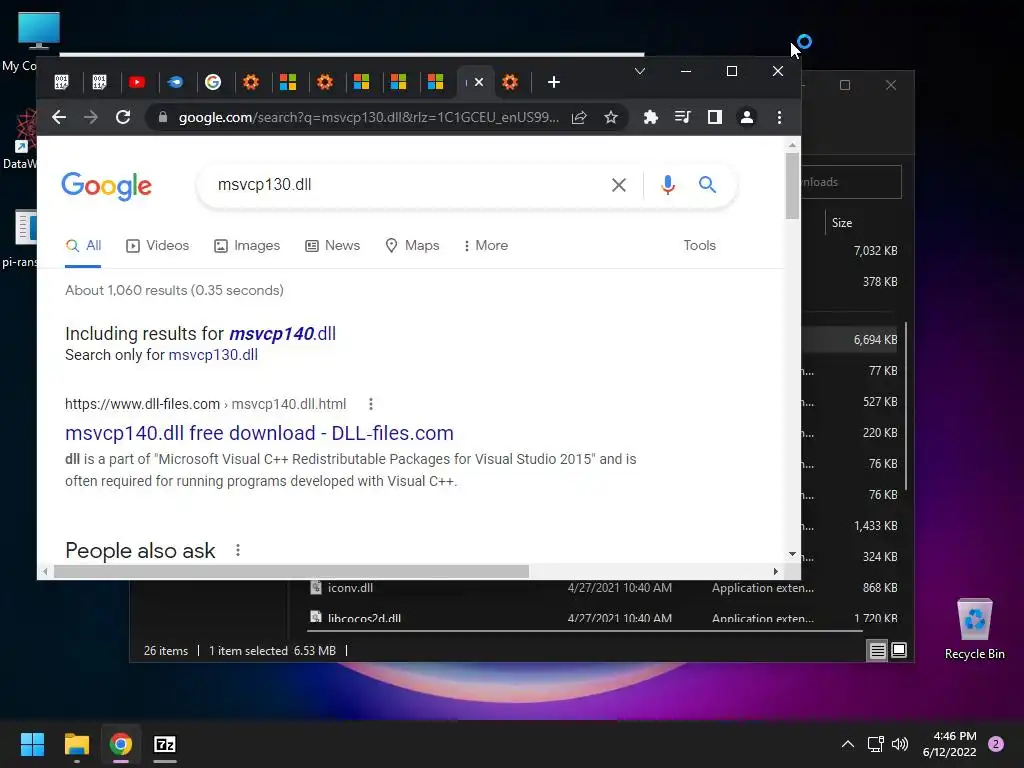Open the Recycle Bin desktop icon
This screenshot has width=1024, height=768.
tap(974, 629)
